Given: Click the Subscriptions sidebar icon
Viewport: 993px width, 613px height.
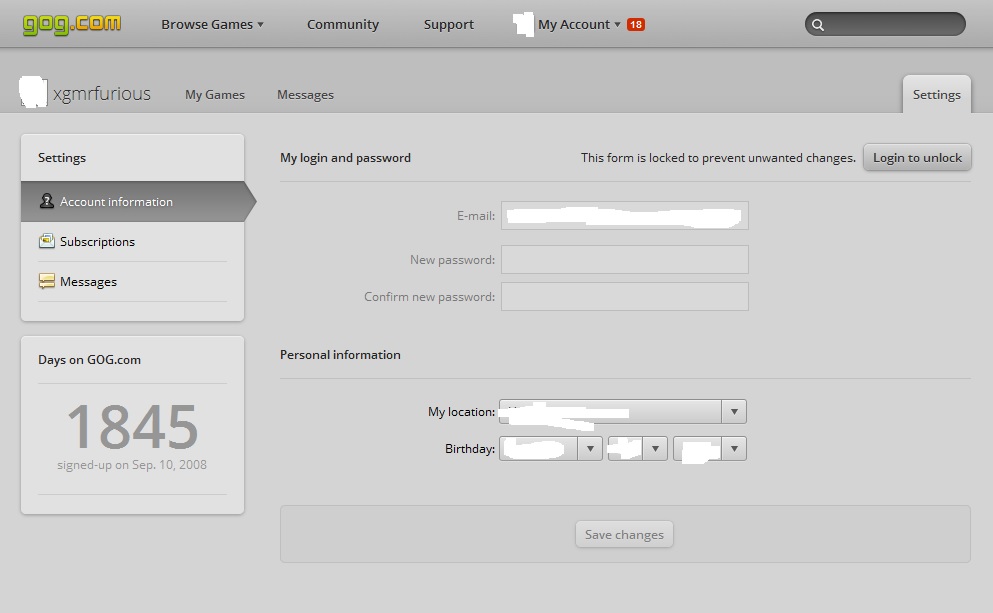Looking at the screenshot, I should click(x=46, y=241).
